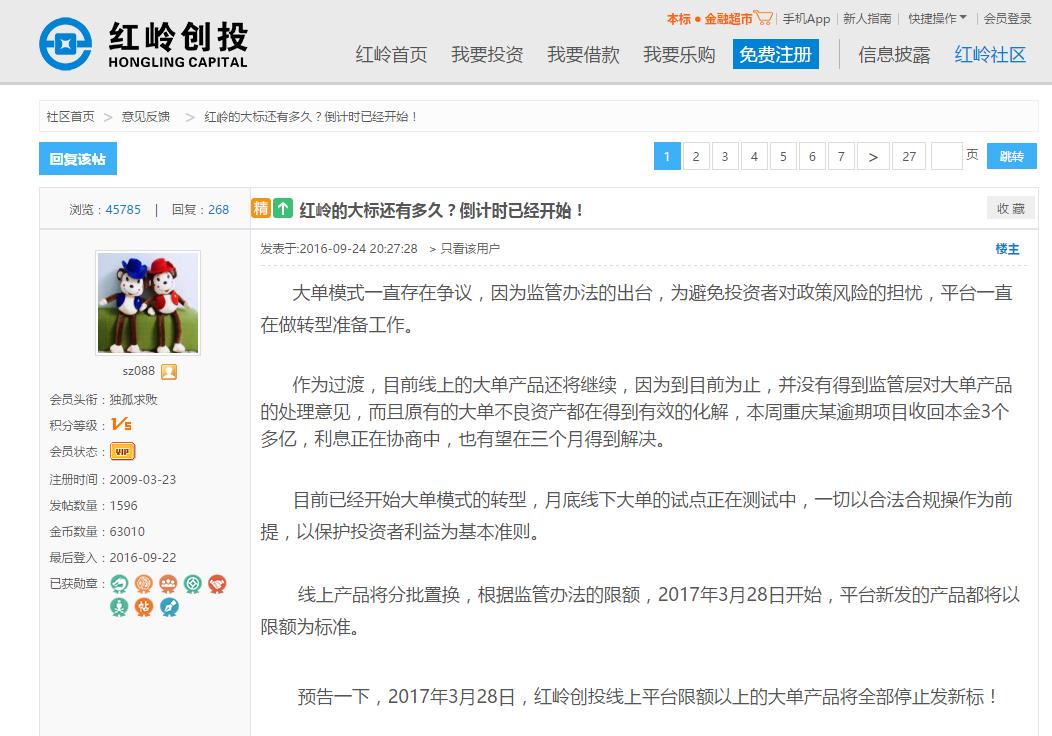Image resolution: width=1052 pixels, height=736 pixels.
Task: Click the red handshake medal badge
Action: (217, 584)
